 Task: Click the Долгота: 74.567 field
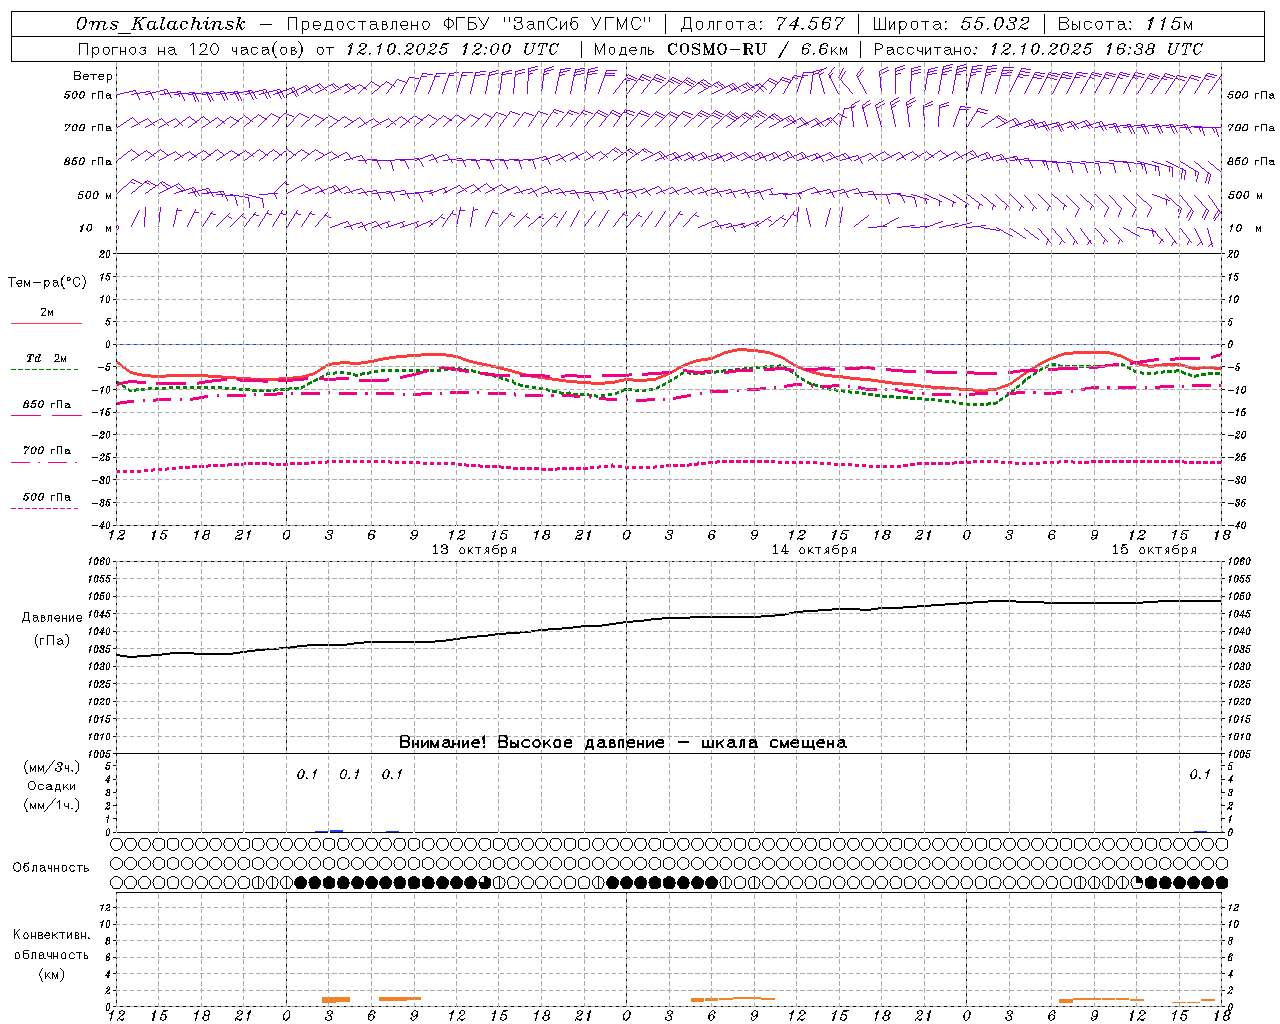[x=762, y=24]
